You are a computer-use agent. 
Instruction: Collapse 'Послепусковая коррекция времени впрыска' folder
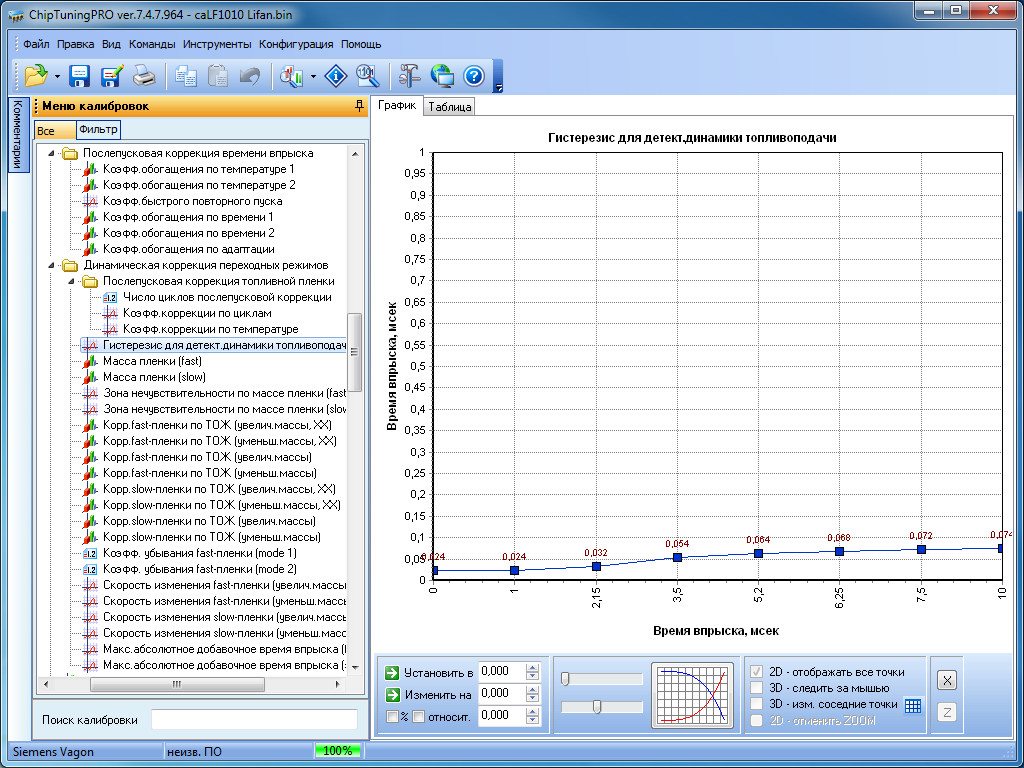(52, 153)
